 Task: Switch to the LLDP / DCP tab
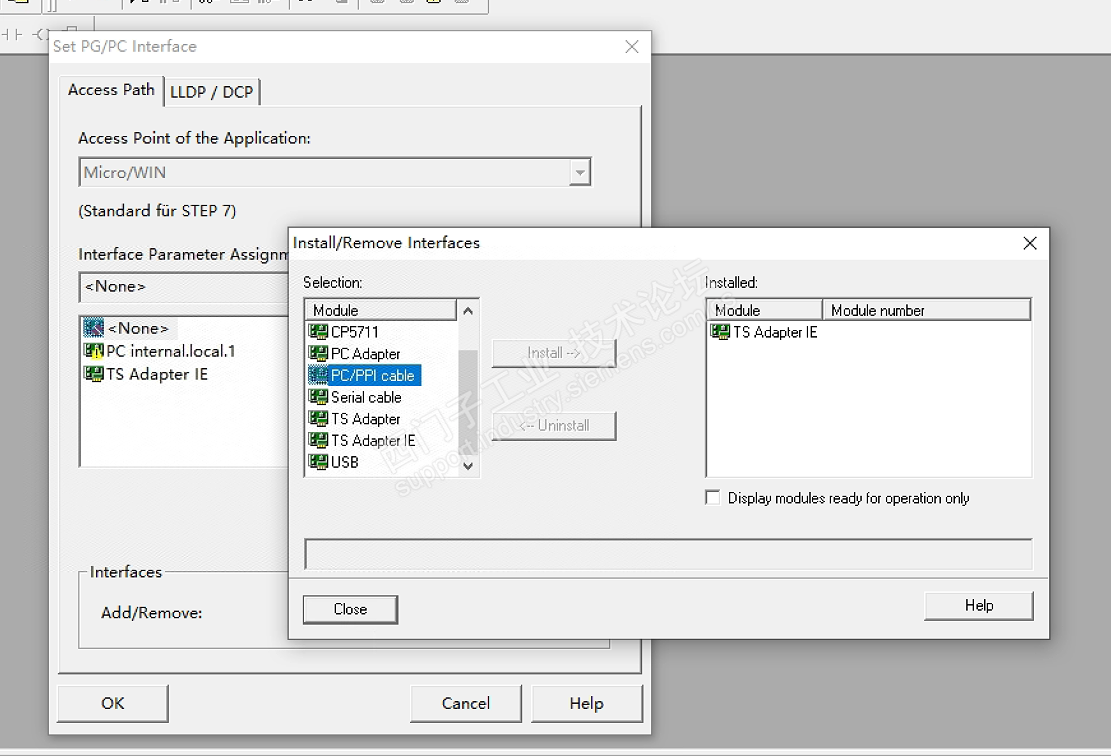(x=212, y=92)
